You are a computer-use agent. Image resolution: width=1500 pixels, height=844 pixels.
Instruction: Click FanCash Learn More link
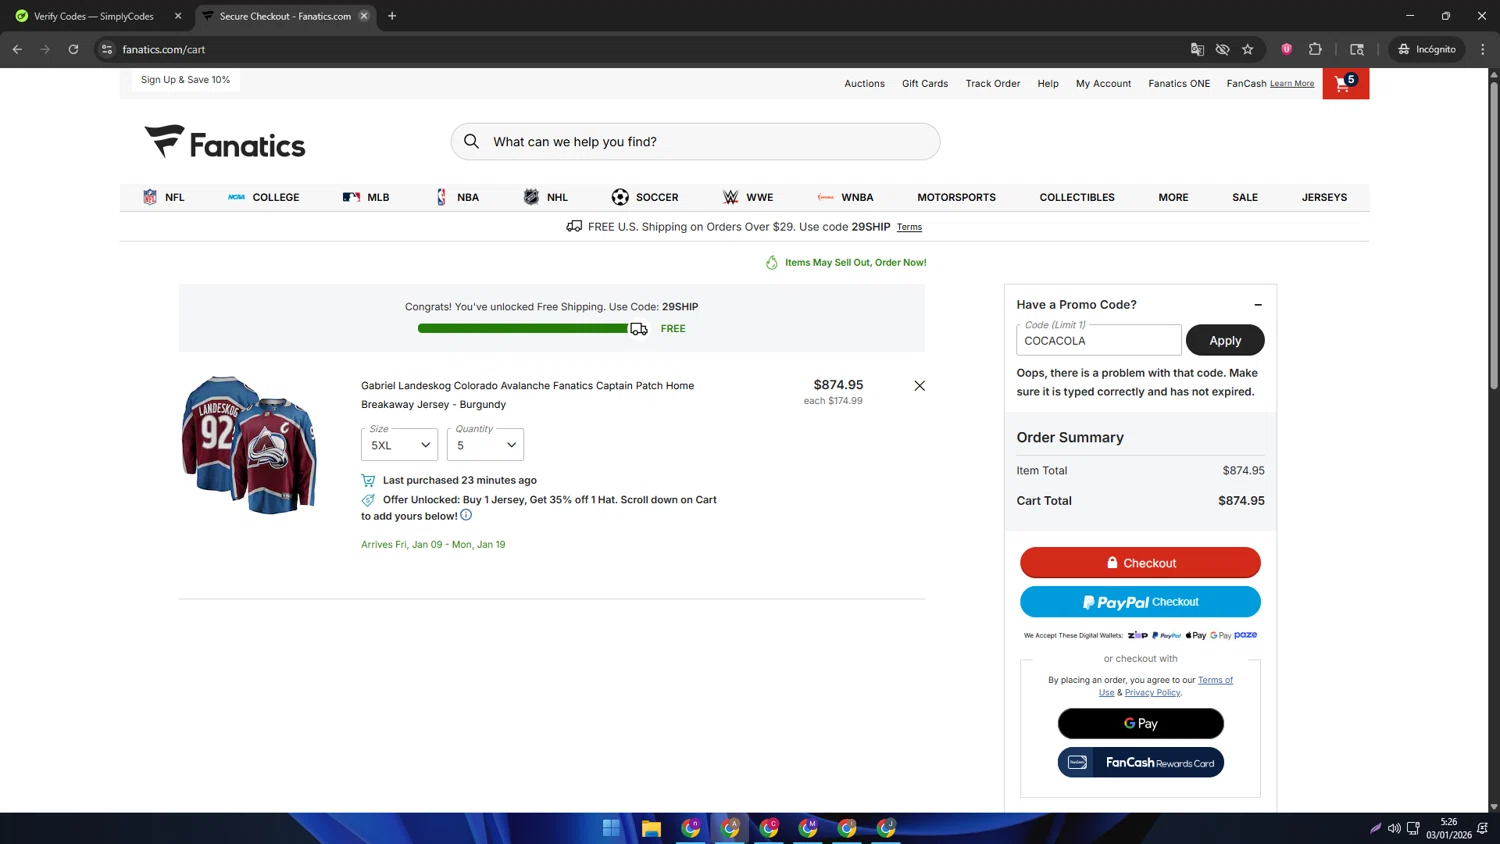click(x=1292, y=84)
